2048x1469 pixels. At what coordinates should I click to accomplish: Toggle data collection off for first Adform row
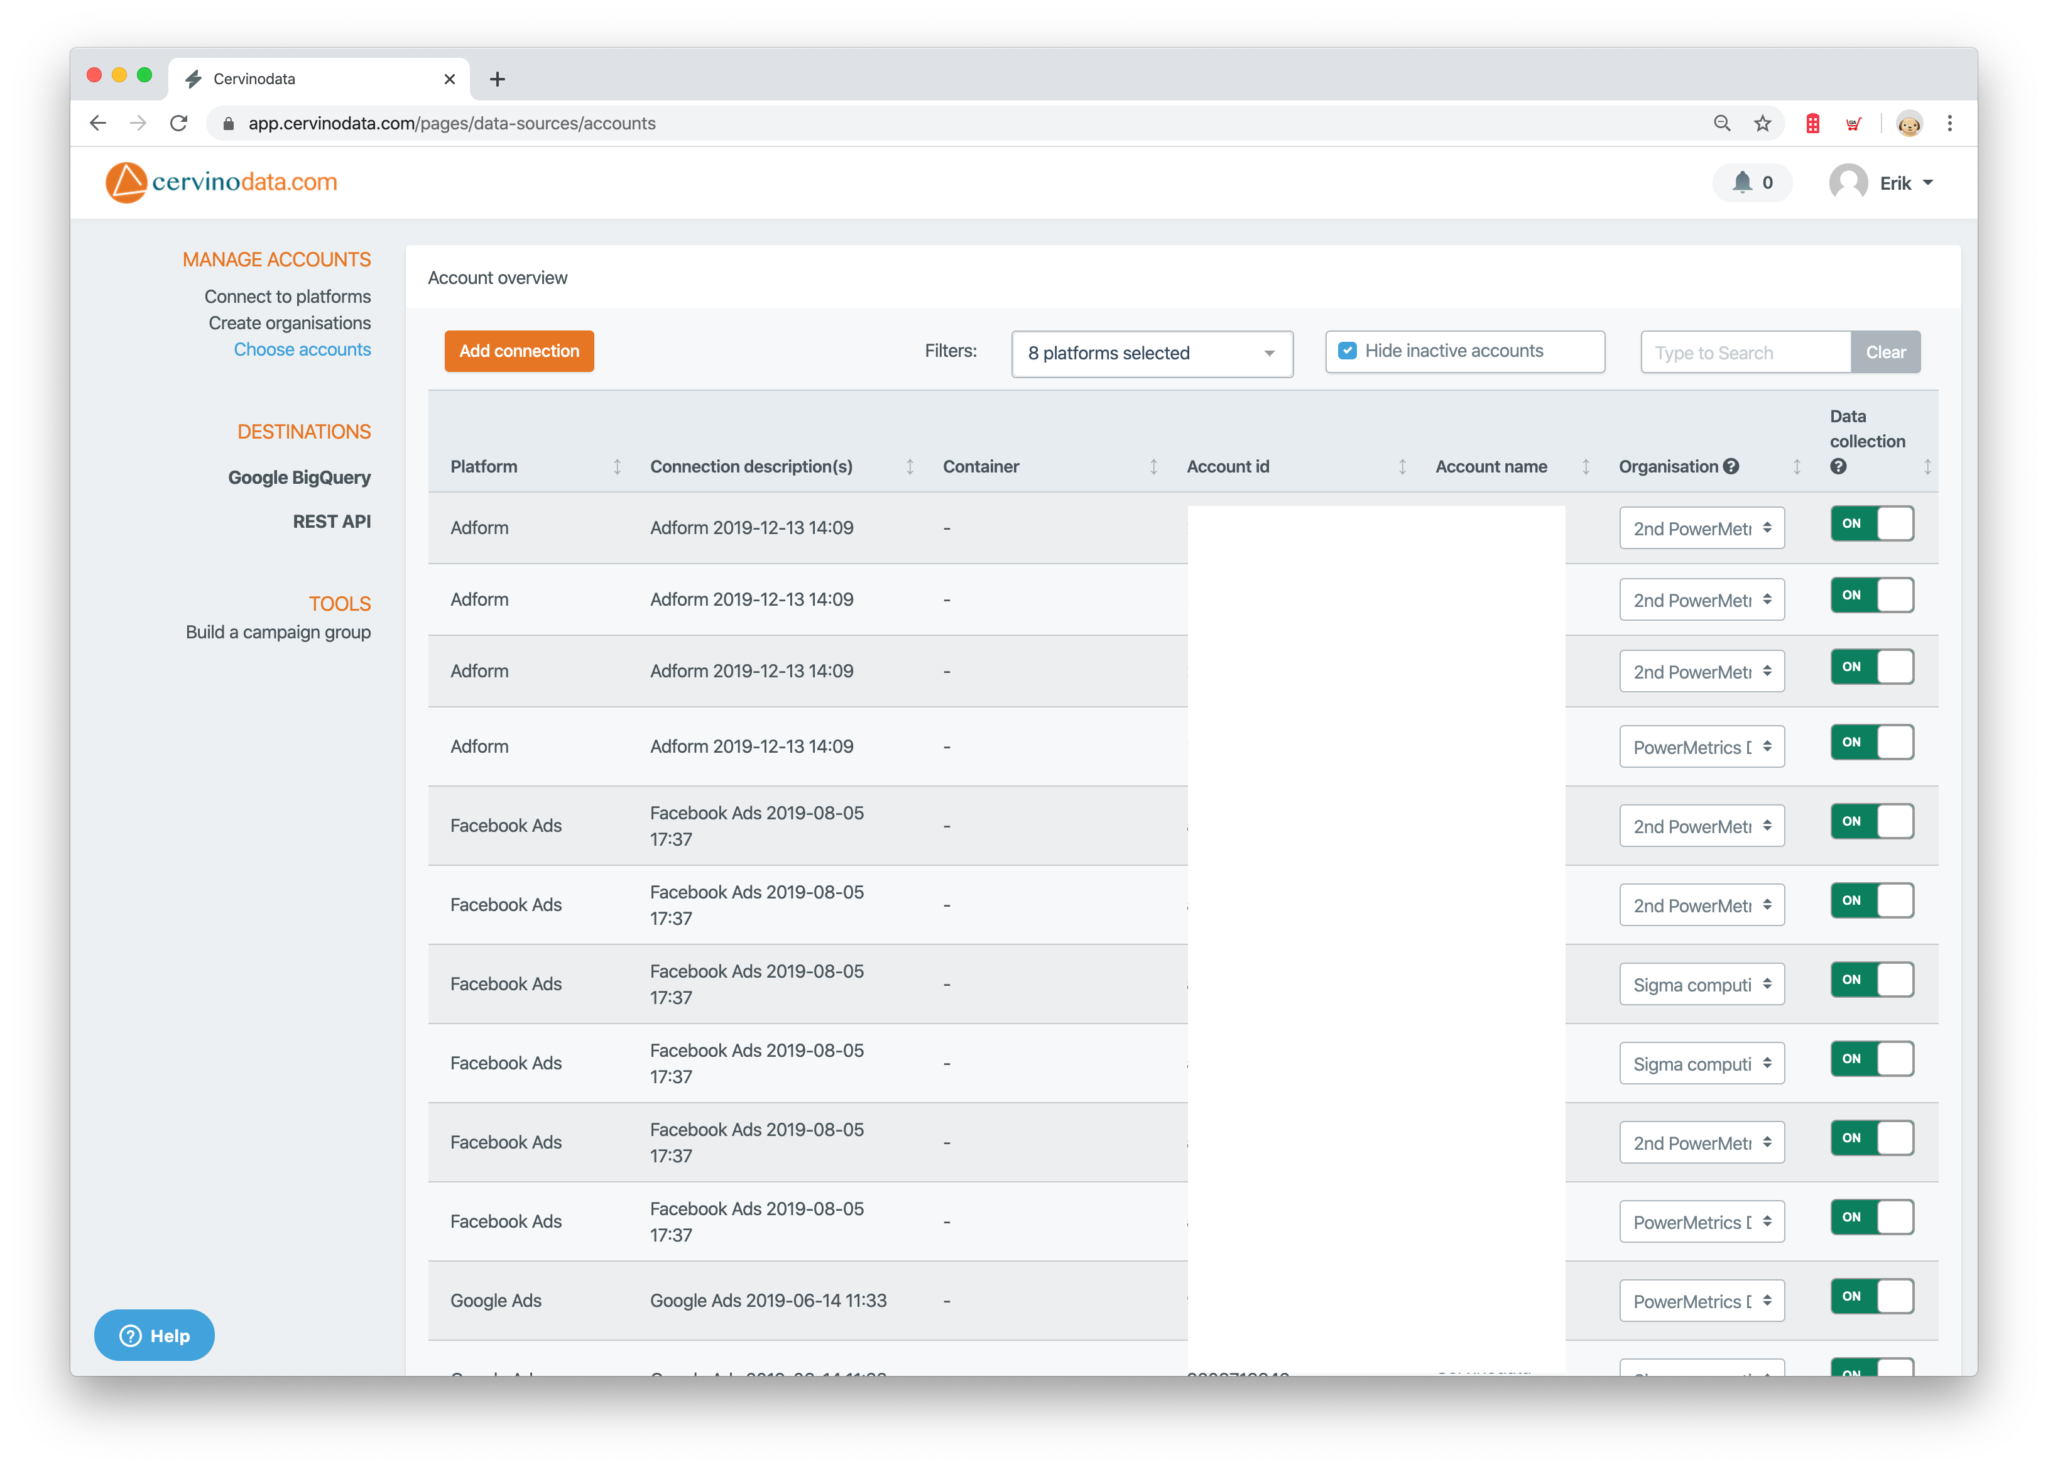(1871, 522)
